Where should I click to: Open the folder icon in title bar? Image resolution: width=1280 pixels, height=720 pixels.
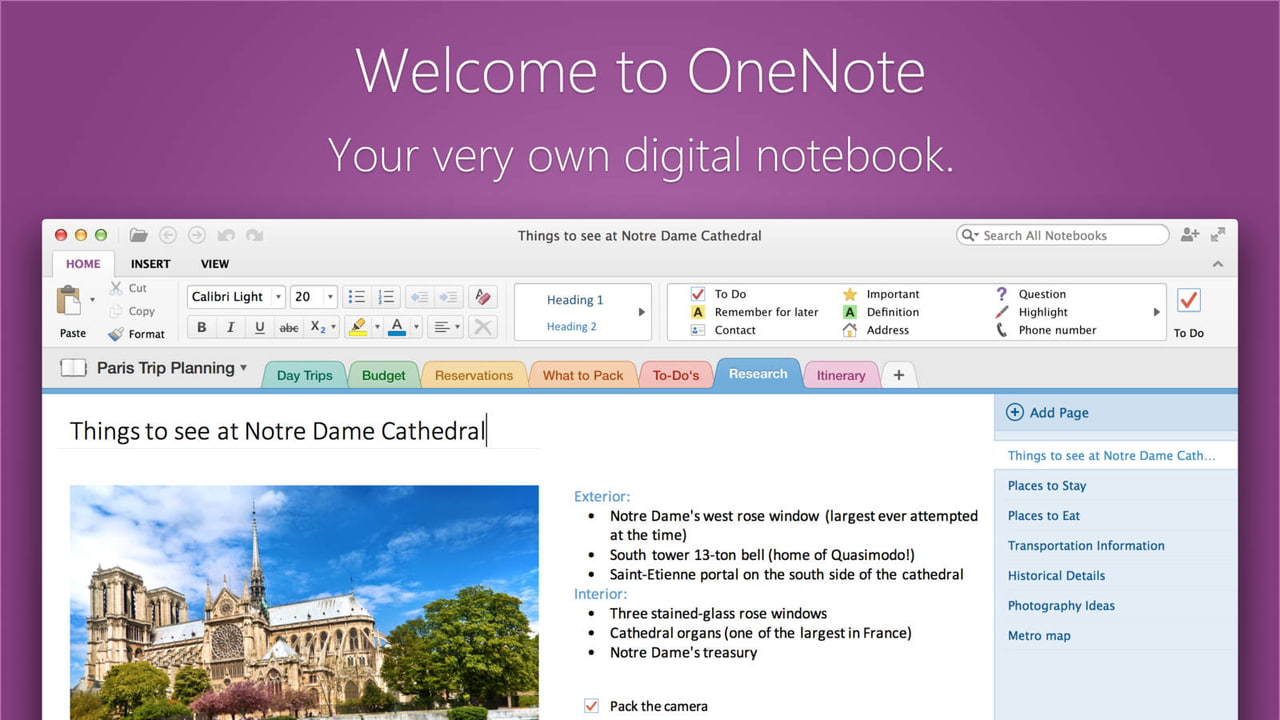[x=139, y=236]
